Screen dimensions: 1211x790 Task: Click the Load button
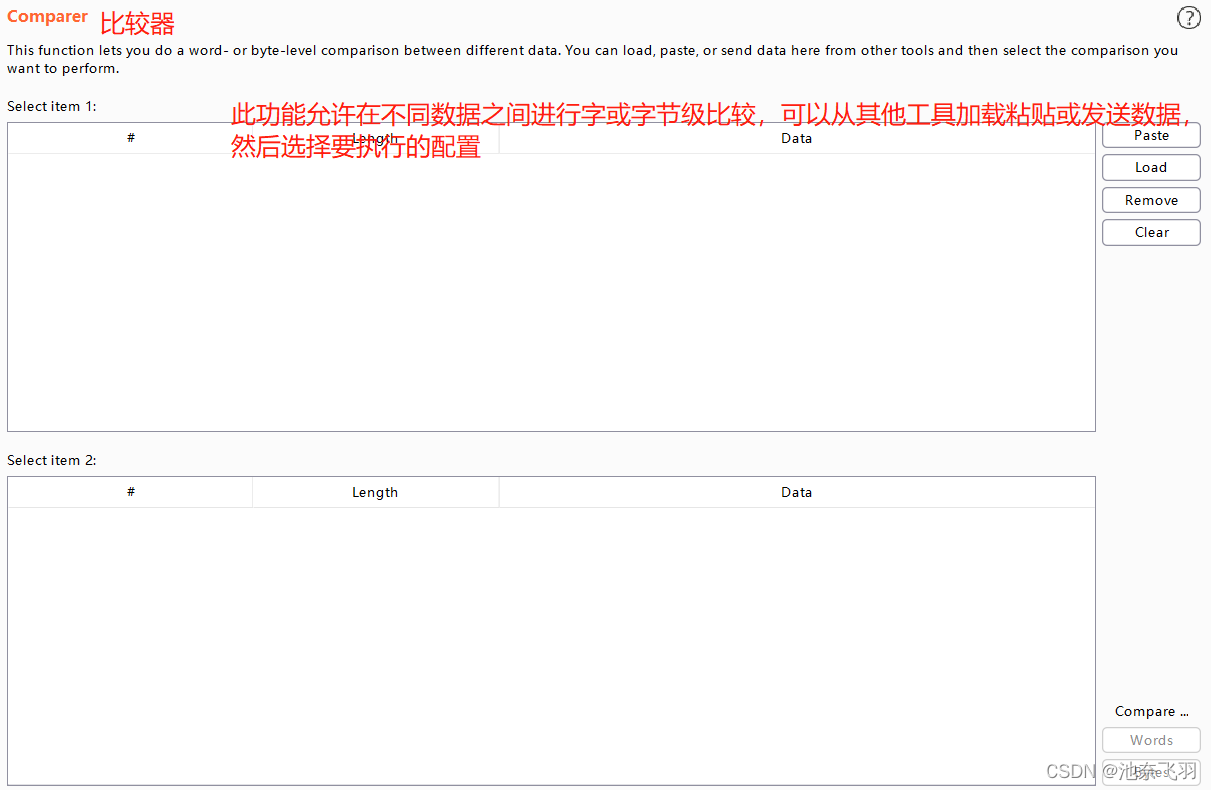pos(1151,167)
